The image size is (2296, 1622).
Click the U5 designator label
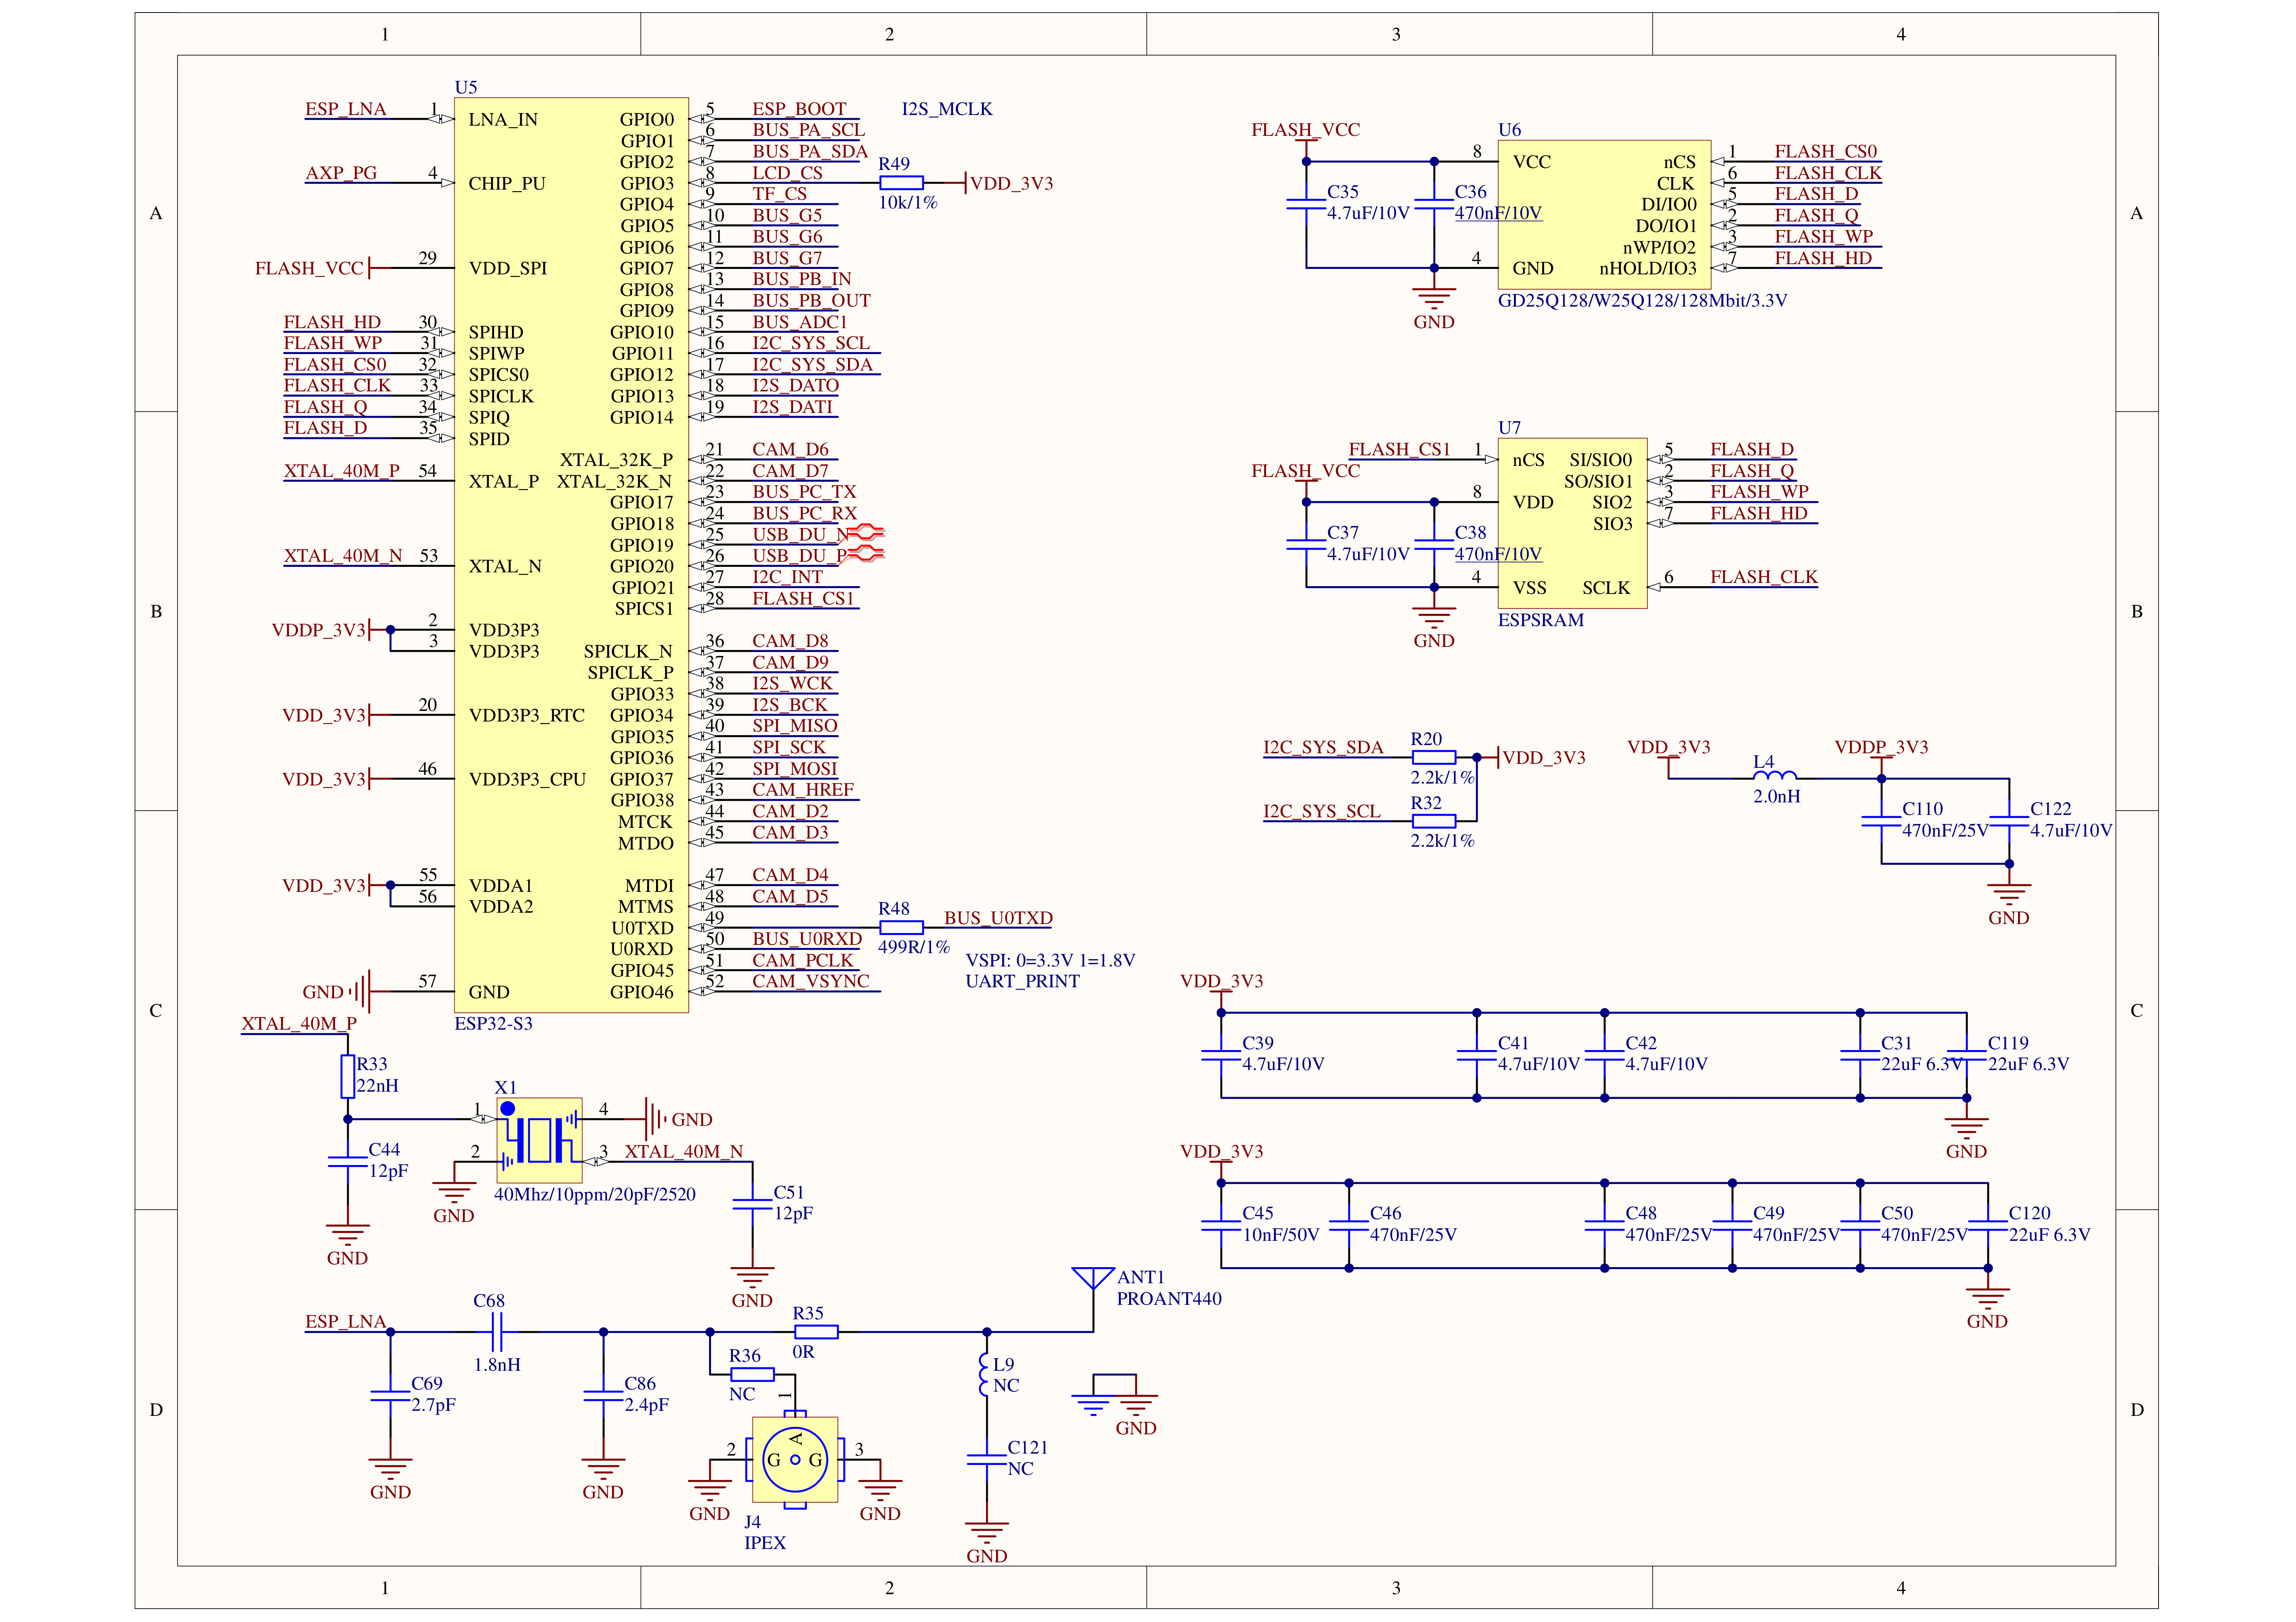(x=466, y=87)
